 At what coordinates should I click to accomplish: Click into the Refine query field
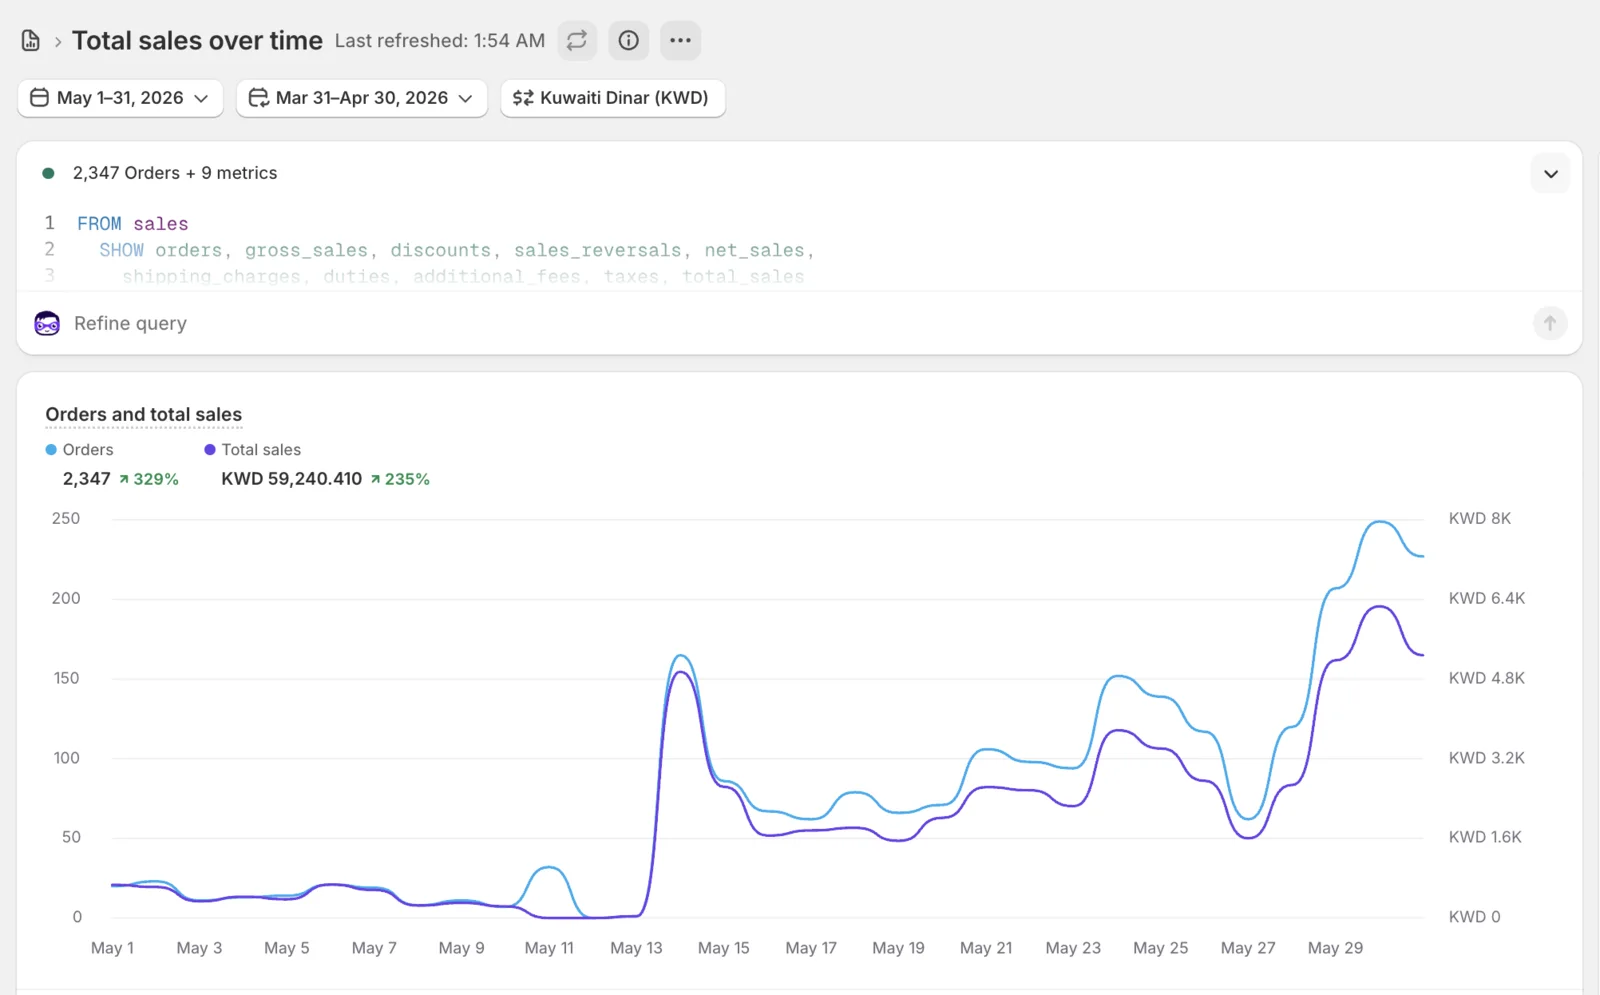790,323
